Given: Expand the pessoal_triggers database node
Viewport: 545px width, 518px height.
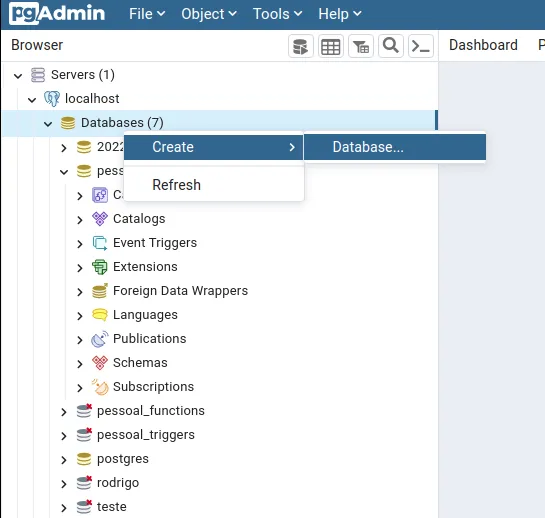Looking at the screenshot, I should [64, 436].
